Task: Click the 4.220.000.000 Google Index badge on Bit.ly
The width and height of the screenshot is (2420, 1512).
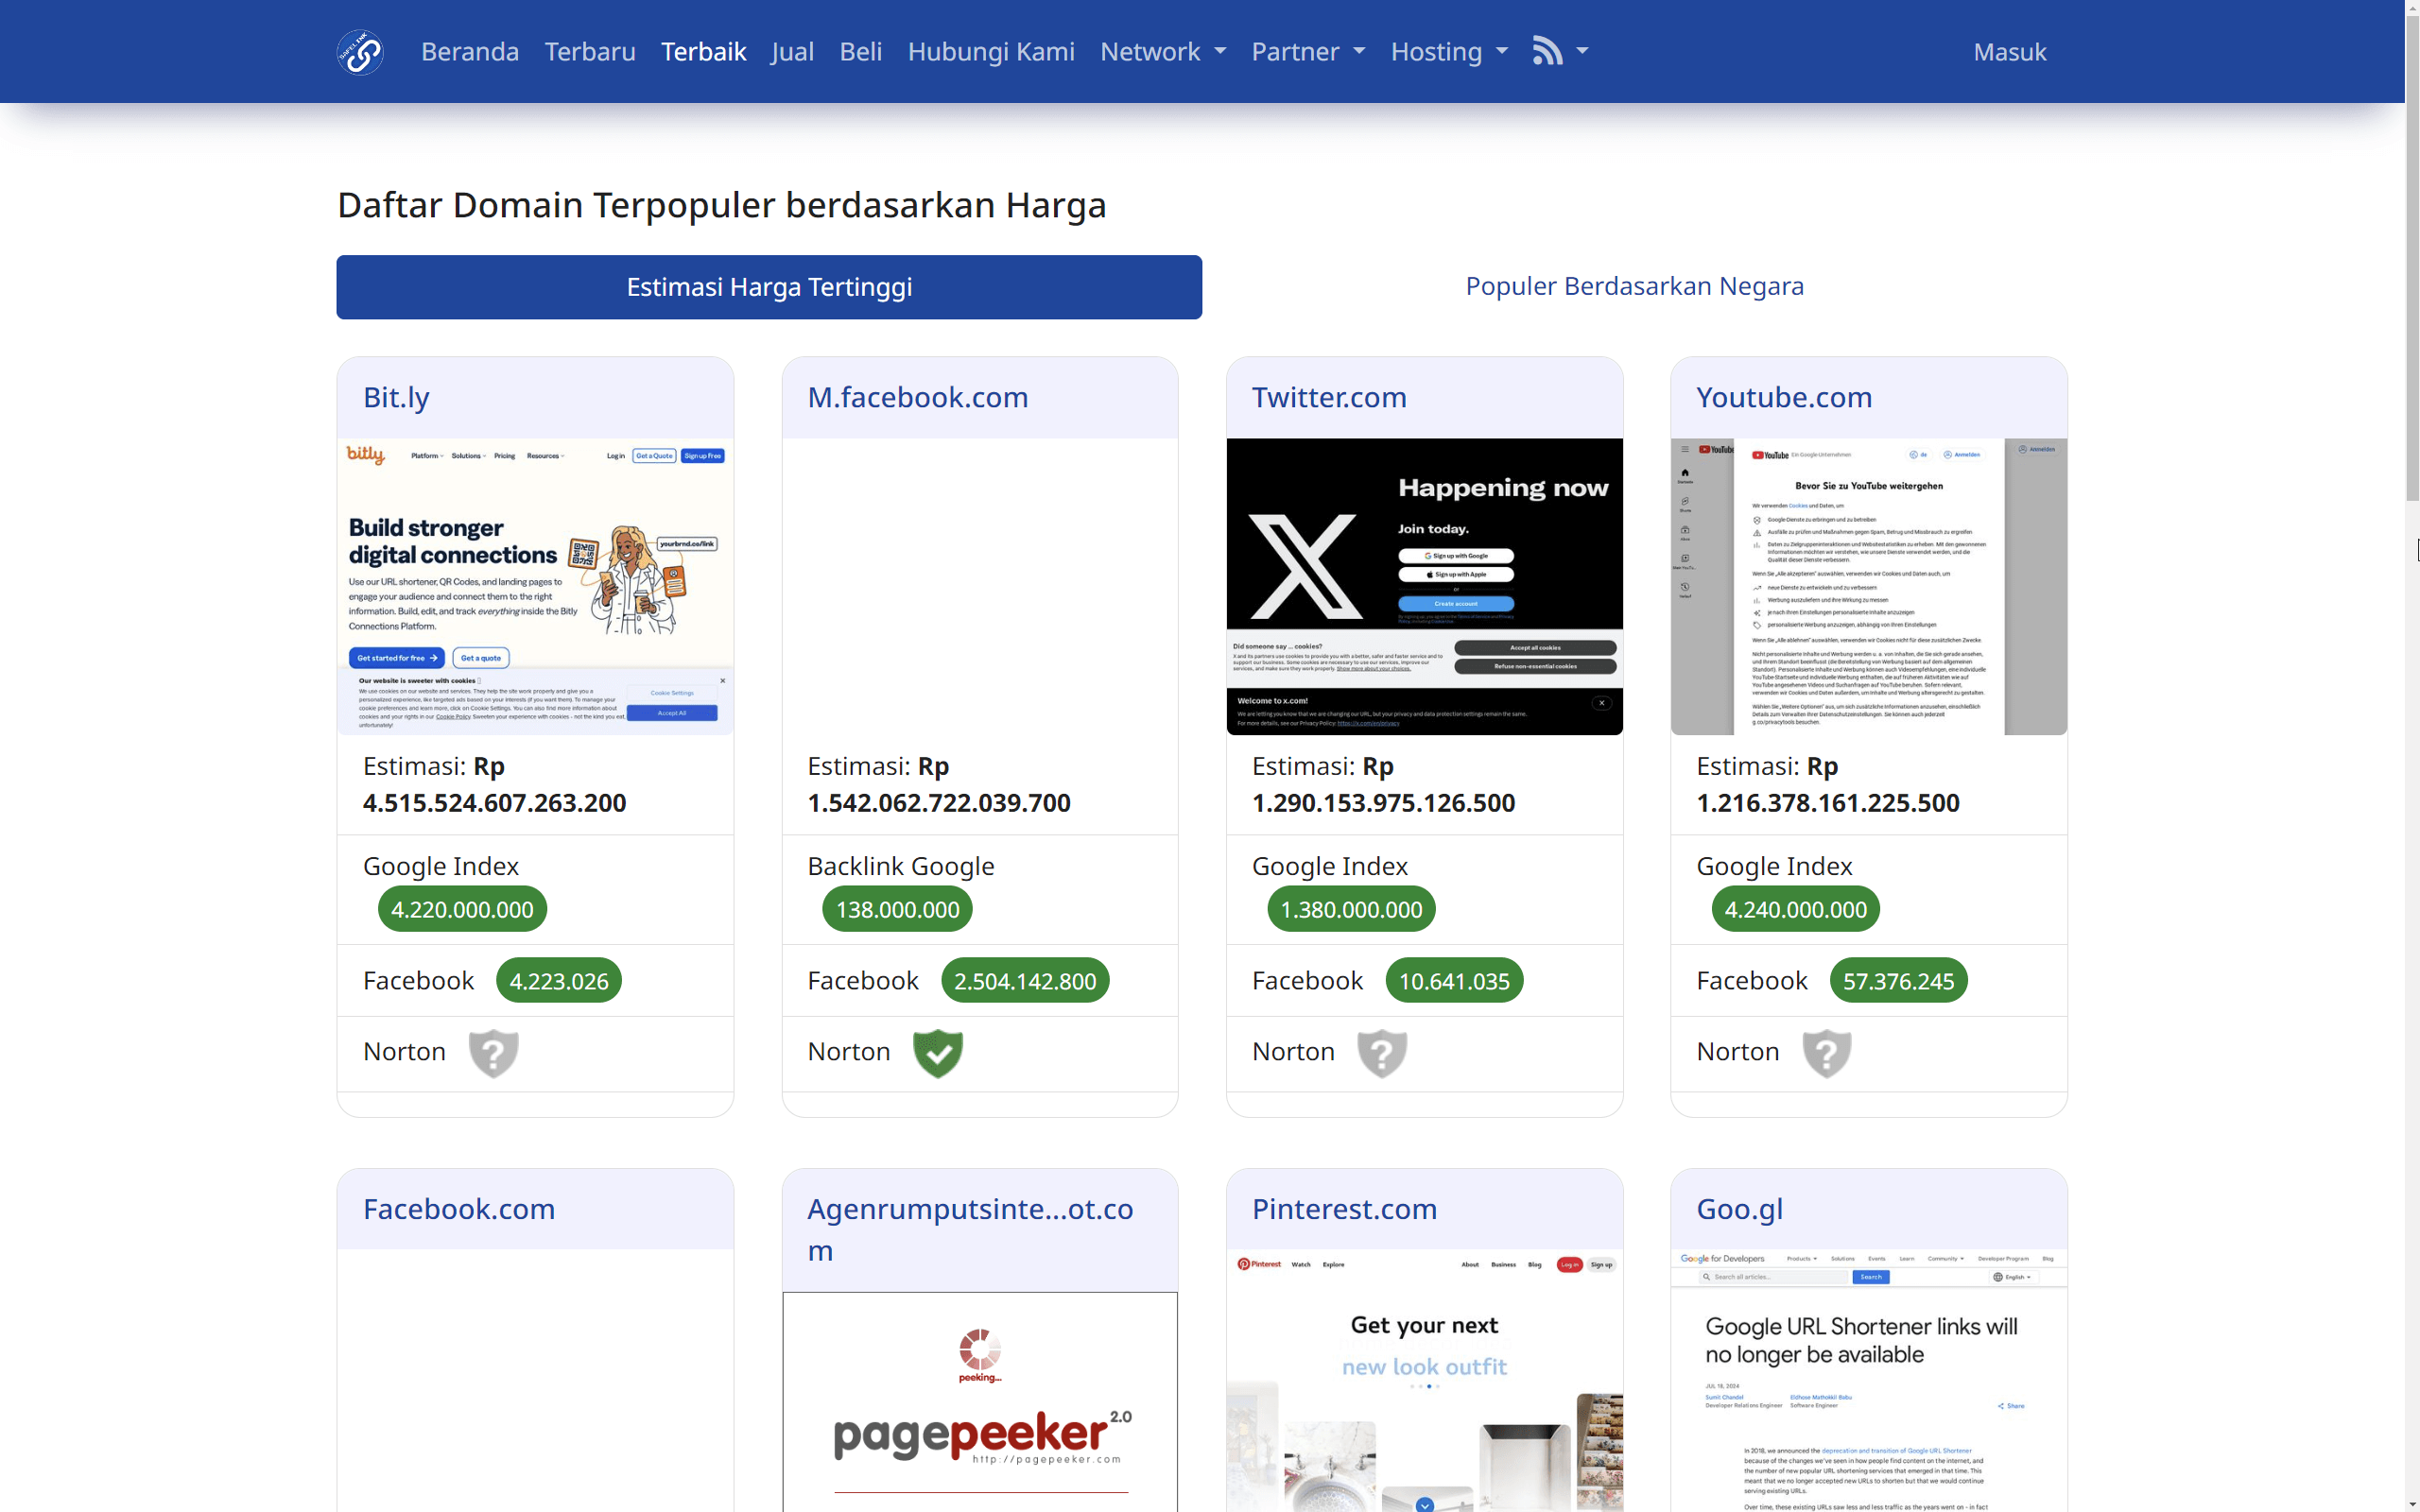Action: click(461, 909)
